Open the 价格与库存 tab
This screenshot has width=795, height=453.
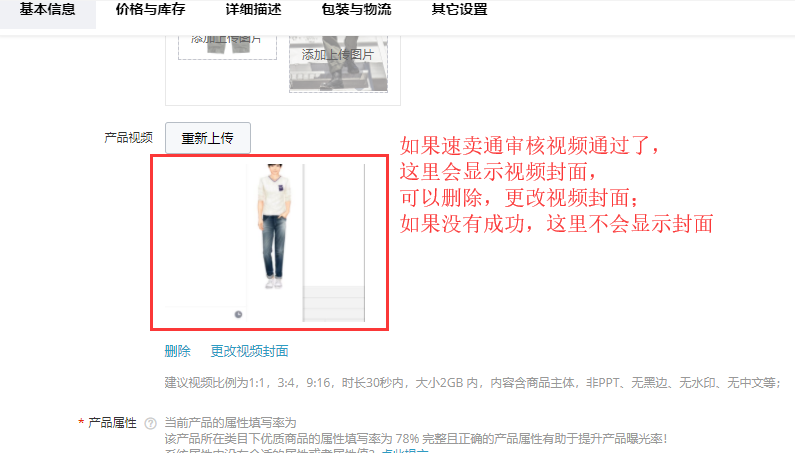pyautogui.click(x=151, y=10)
